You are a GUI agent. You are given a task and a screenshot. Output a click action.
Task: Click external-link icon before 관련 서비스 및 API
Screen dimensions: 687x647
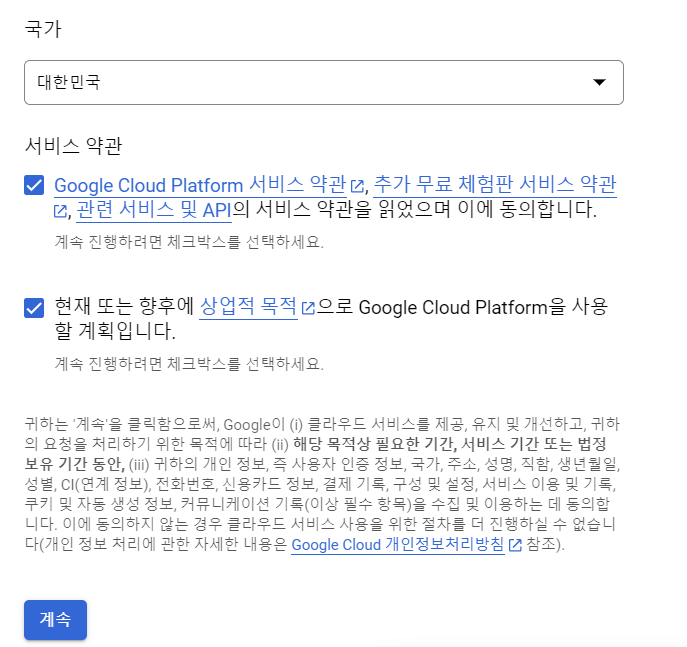pos(60,211)
